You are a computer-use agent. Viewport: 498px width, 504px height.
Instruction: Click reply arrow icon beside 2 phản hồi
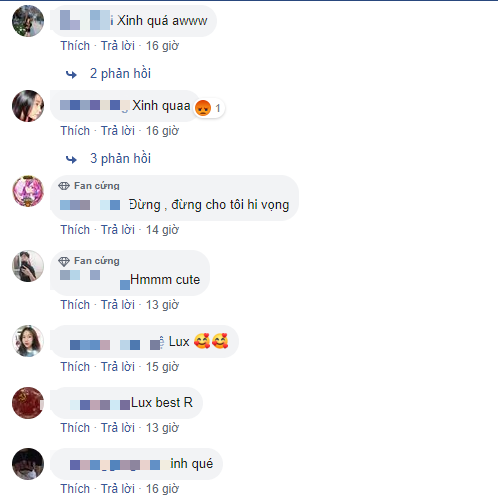(x=71, y=74)
